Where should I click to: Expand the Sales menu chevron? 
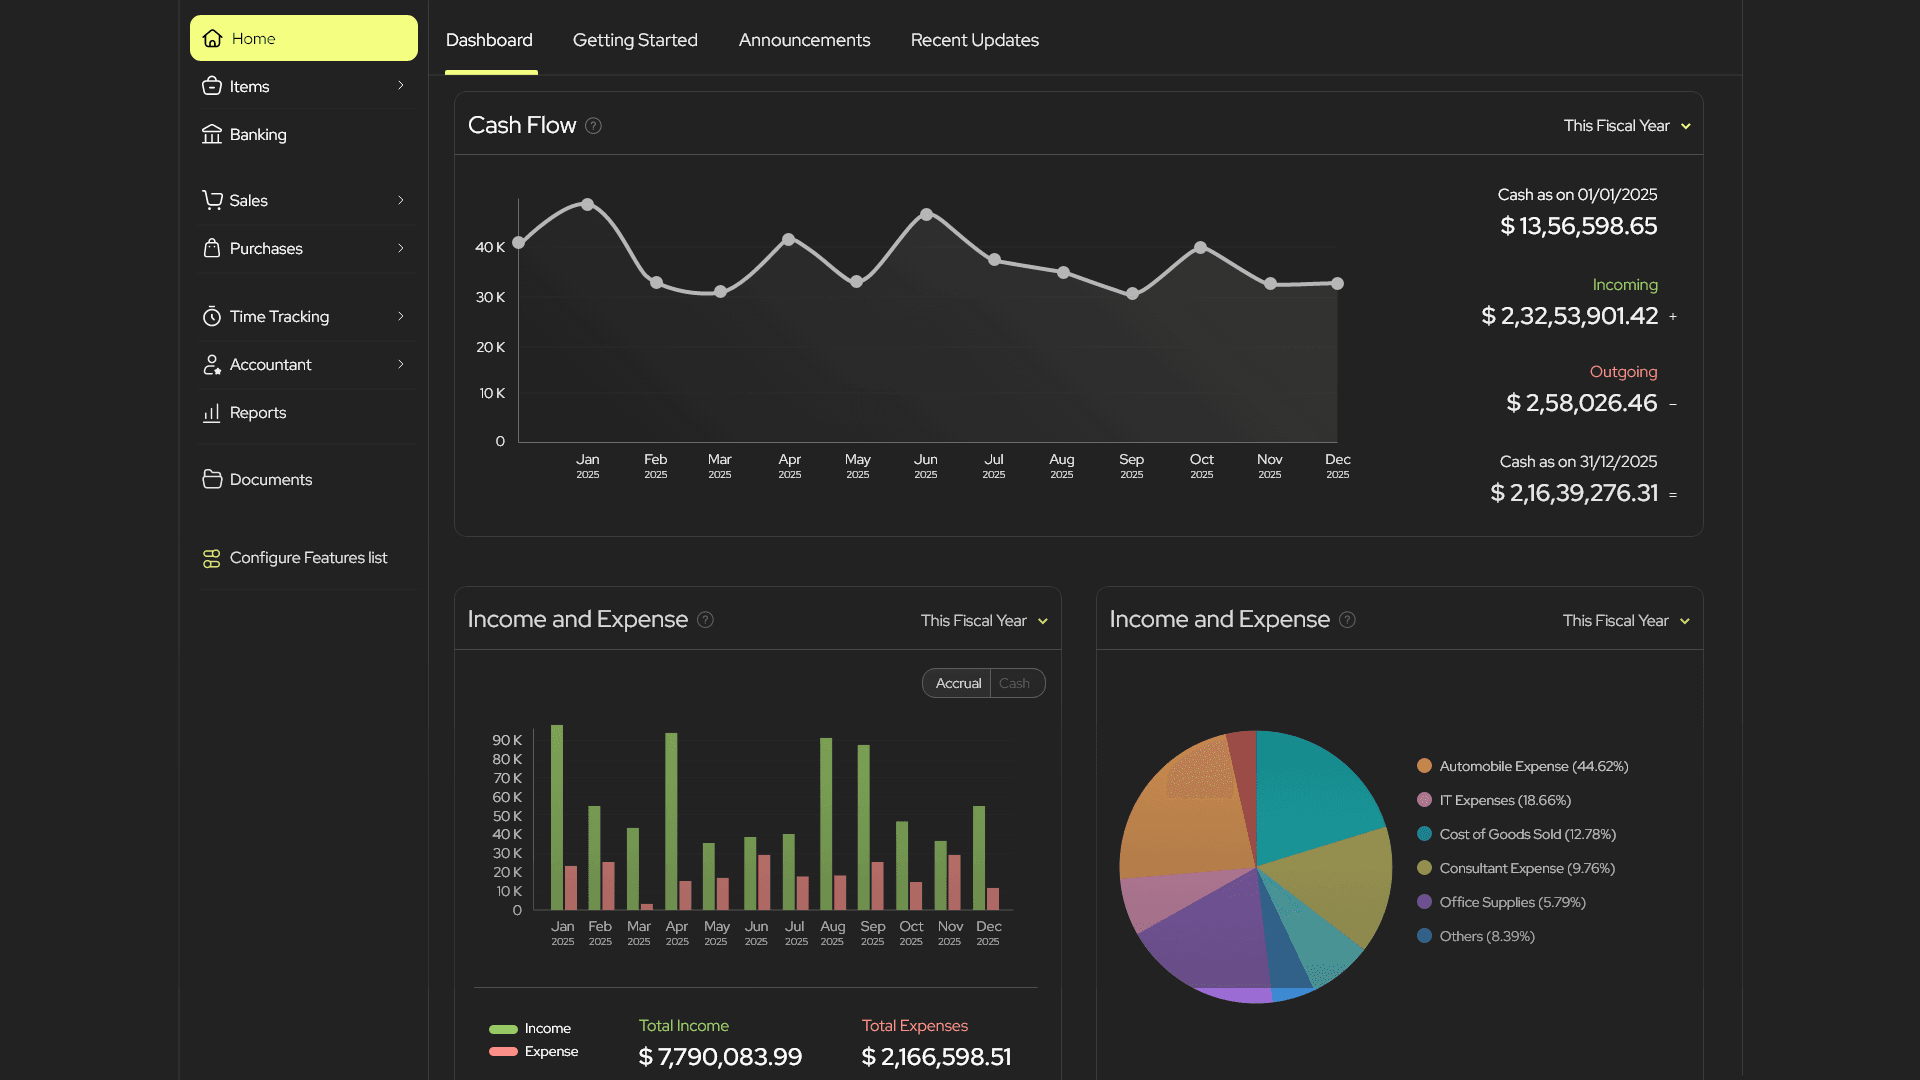401,200
